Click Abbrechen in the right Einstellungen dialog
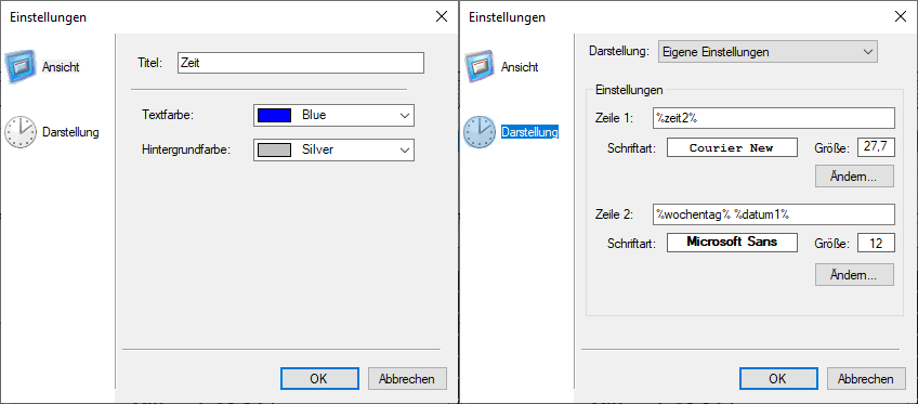The height and width of the screenshot is (404, 918). click(865, 379)
